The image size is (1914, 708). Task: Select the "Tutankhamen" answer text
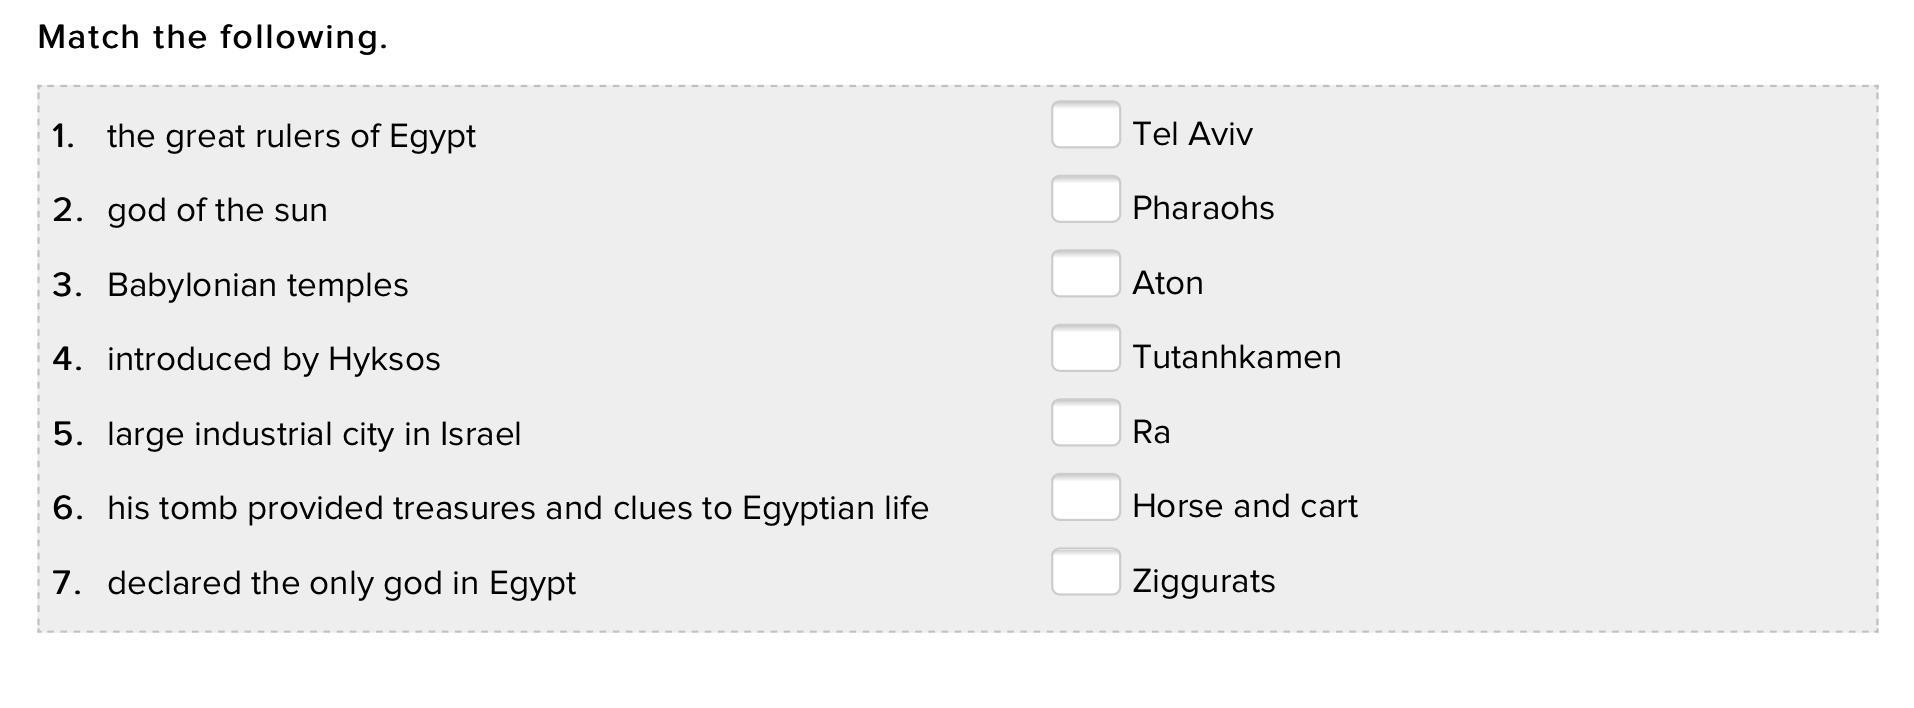click(x=1236, y=357)
